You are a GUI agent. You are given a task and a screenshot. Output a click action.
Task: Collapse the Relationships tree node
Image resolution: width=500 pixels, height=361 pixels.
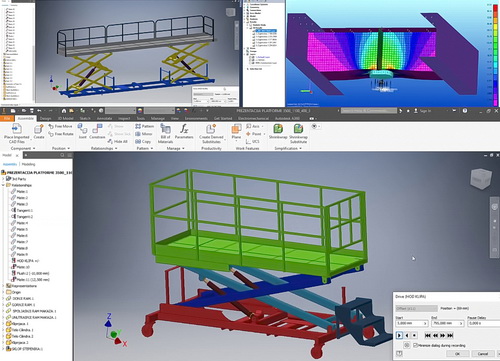(3, 185)
